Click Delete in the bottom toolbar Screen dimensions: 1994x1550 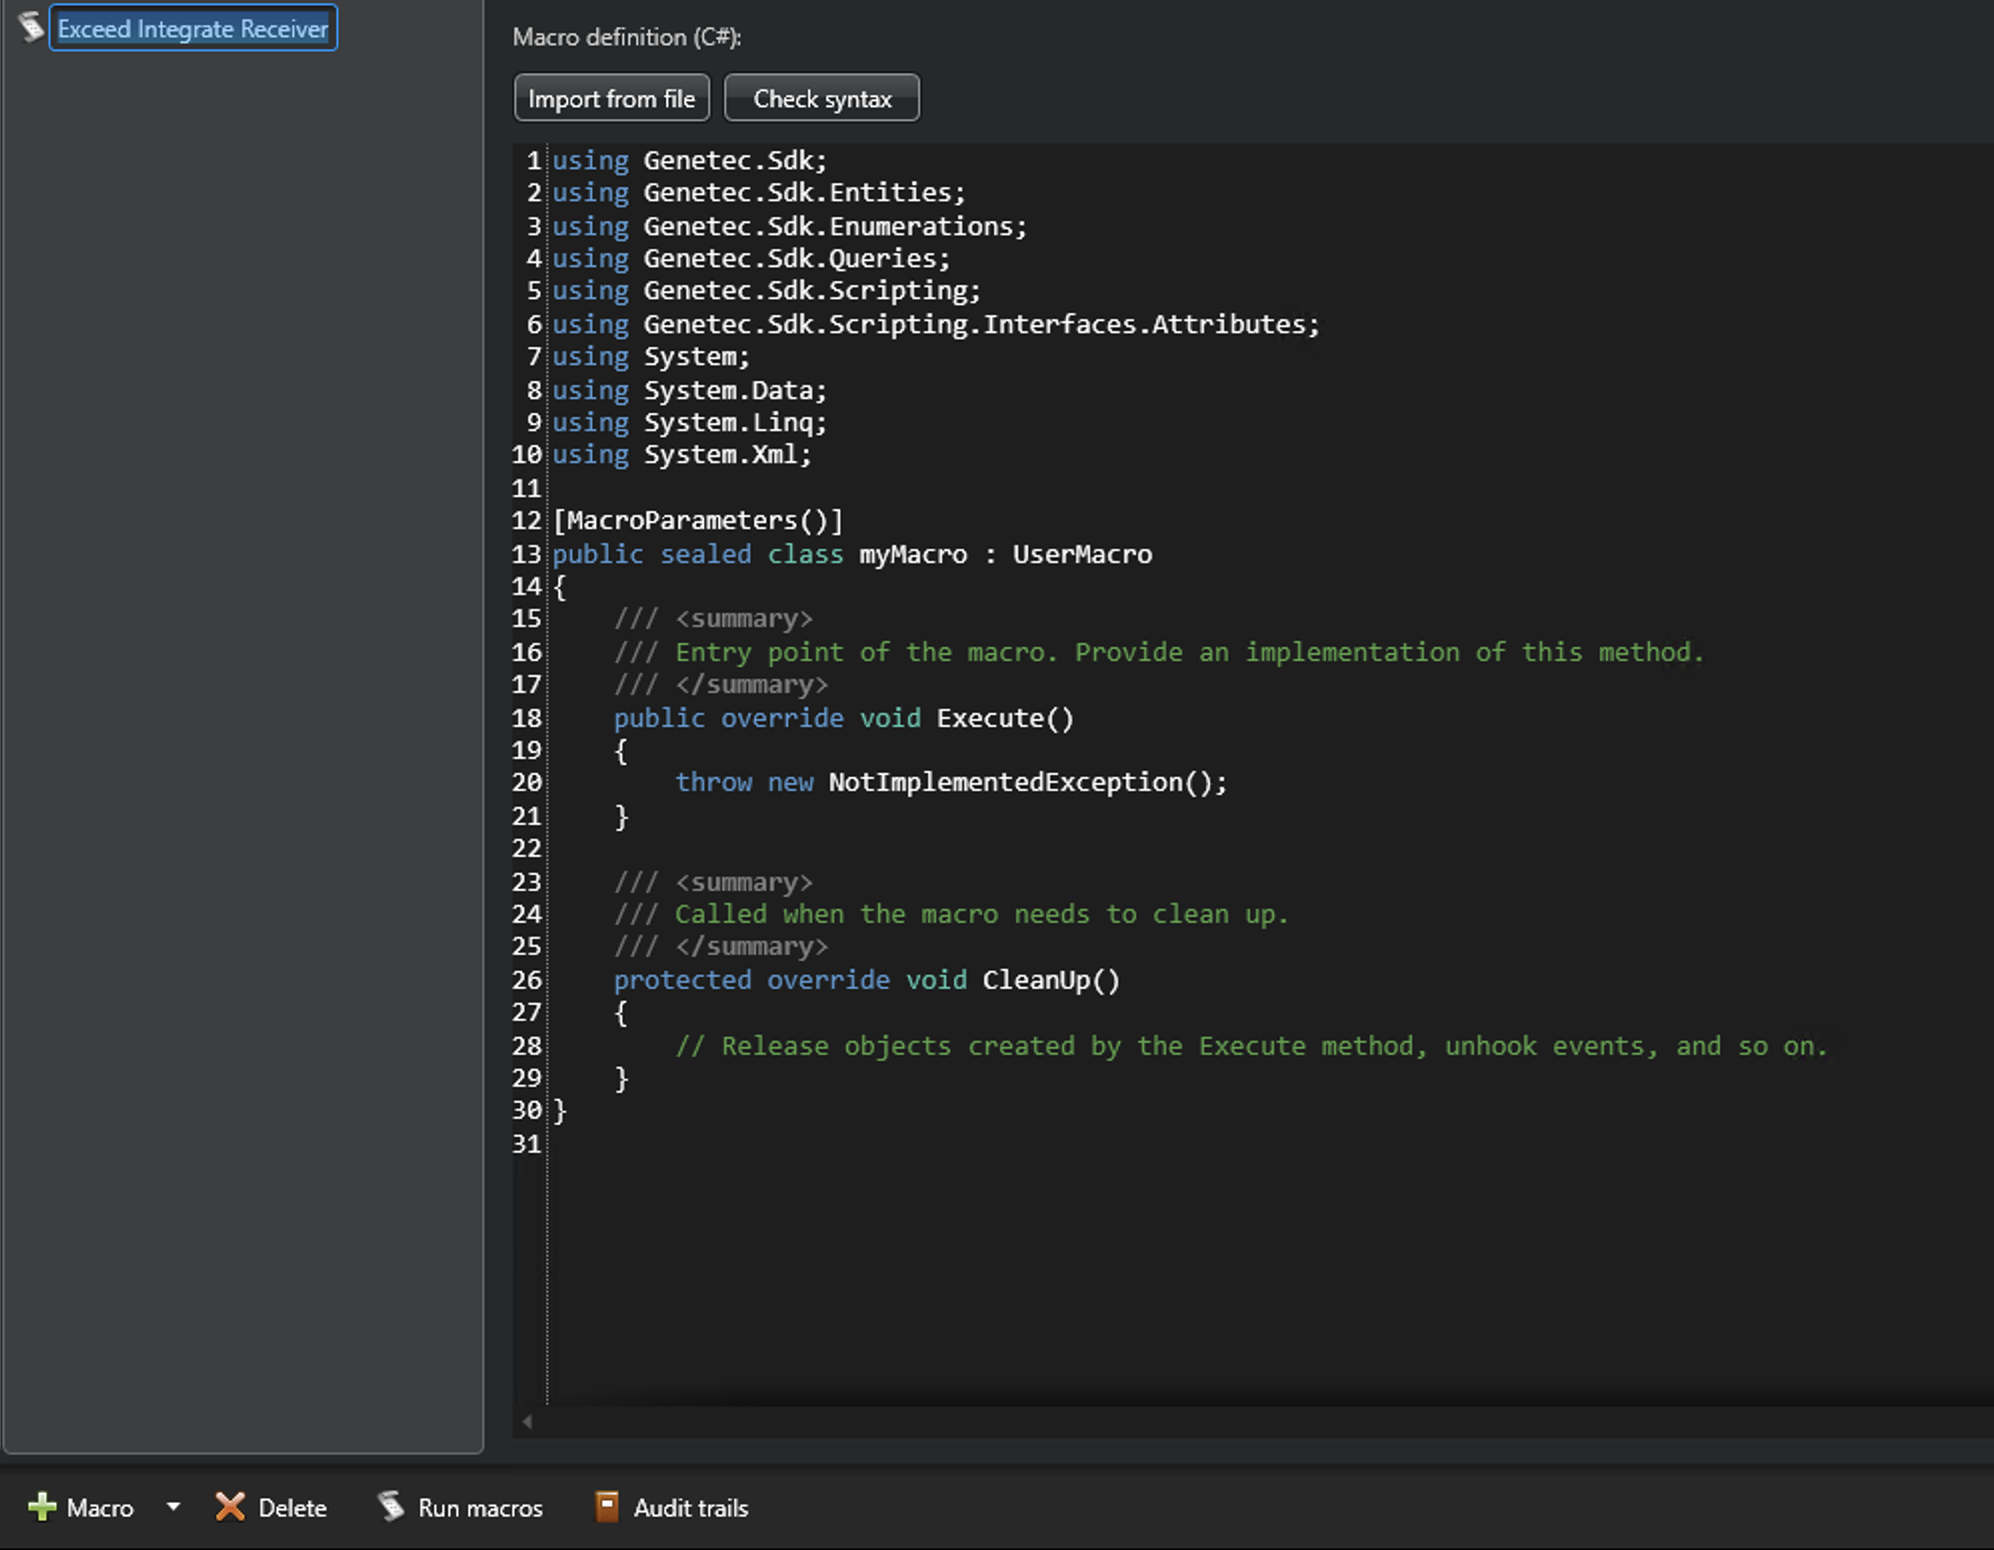(271, 1508)
